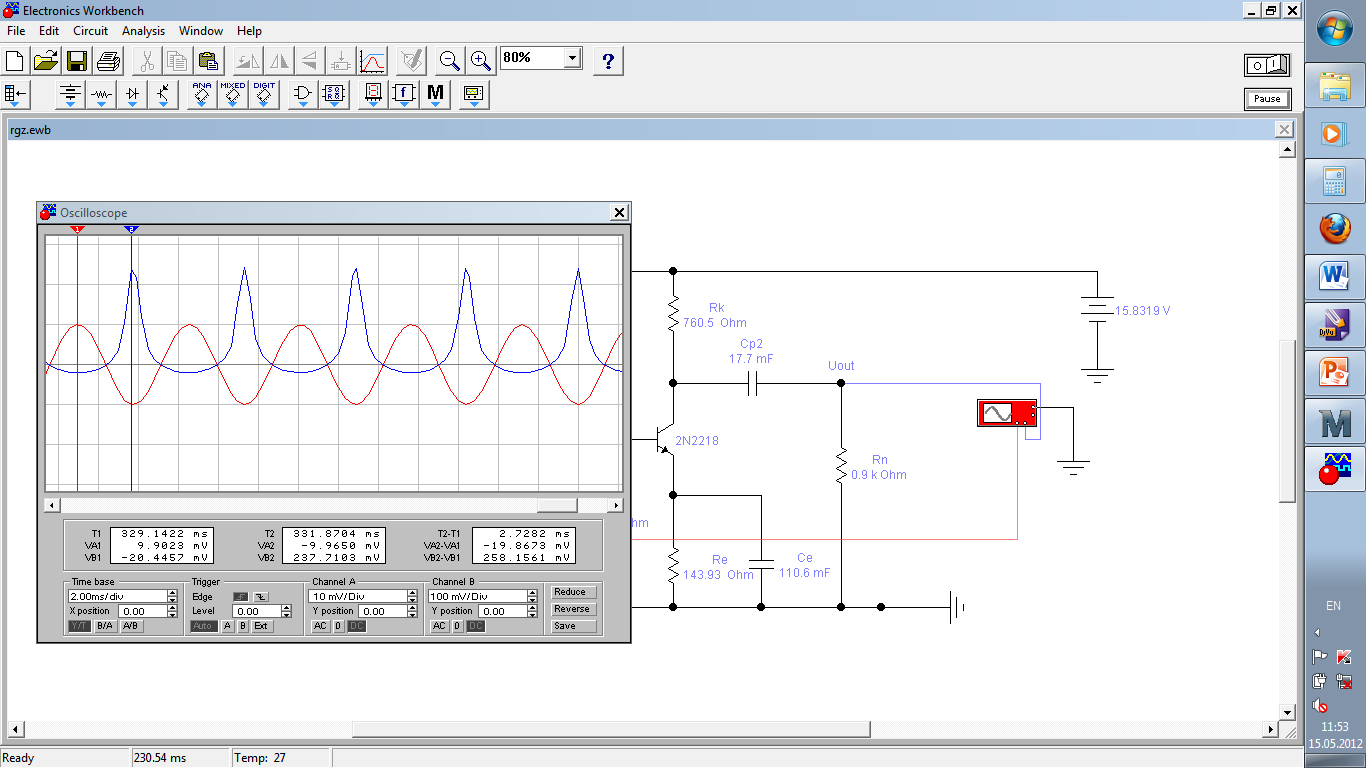Click the Rotate component icon
The image size is (1366, 768).
[x=247, y=61]
